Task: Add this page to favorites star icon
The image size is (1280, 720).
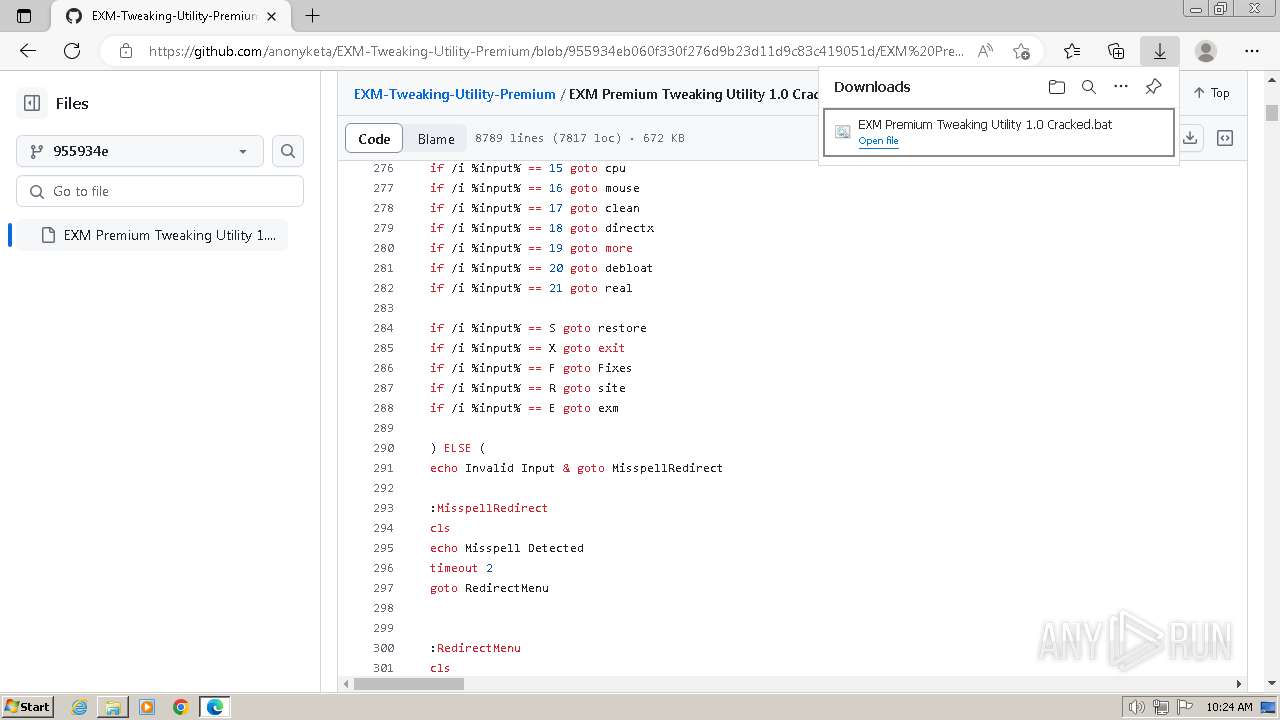Action: [1021, 51]
